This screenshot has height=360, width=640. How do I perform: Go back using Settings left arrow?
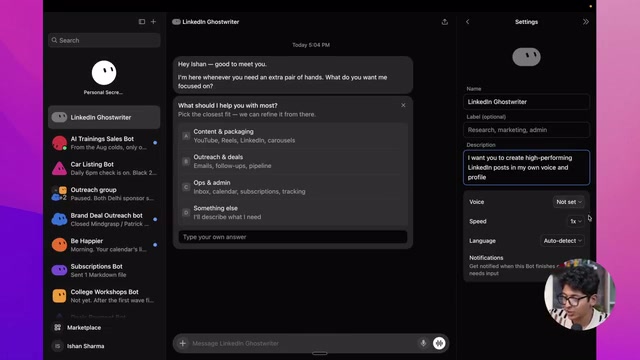point(468,22)
